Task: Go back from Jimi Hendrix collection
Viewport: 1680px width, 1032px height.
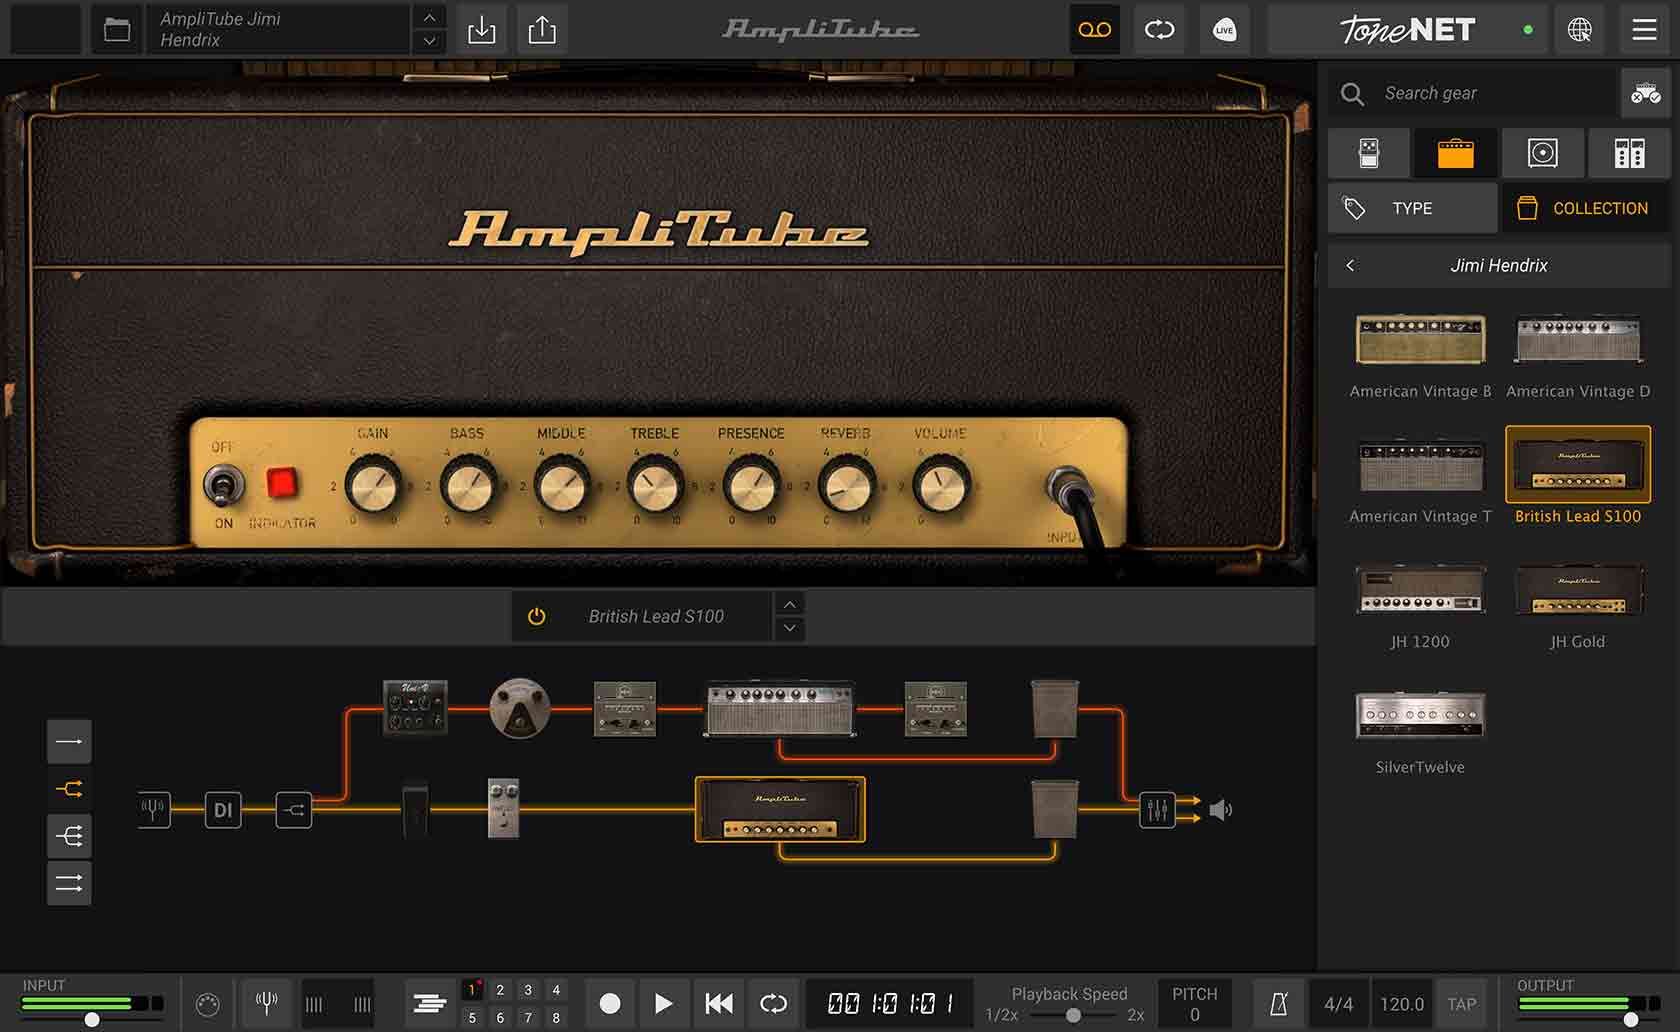Action: tap(1350, 265)
